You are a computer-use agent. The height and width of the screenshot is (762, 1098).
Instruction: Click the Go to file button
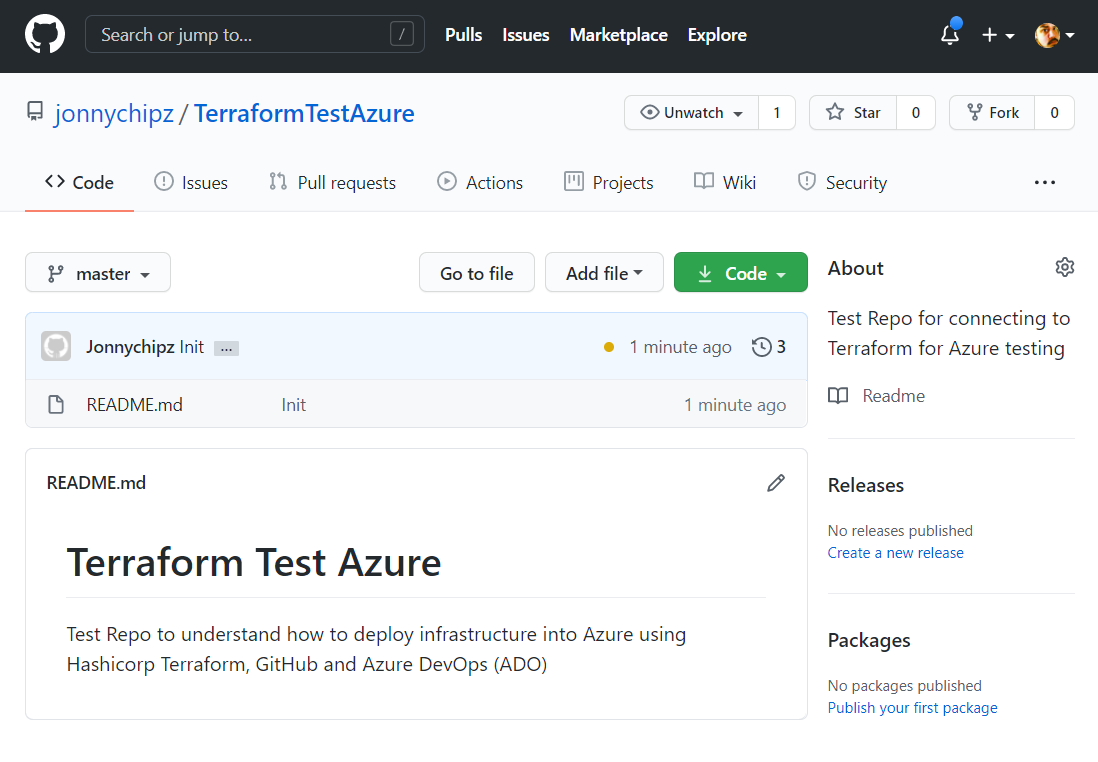pyautogui.click(x=476, y=273)
